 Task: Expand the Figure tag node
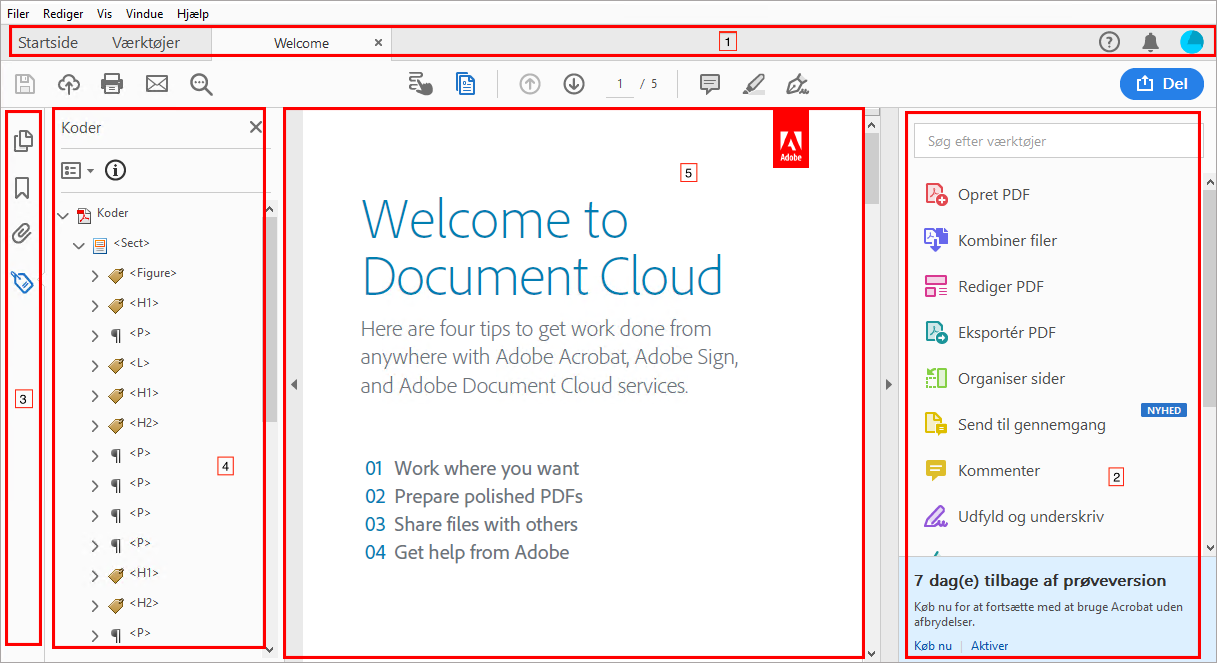pyautogui.click(x=96, y=275)
